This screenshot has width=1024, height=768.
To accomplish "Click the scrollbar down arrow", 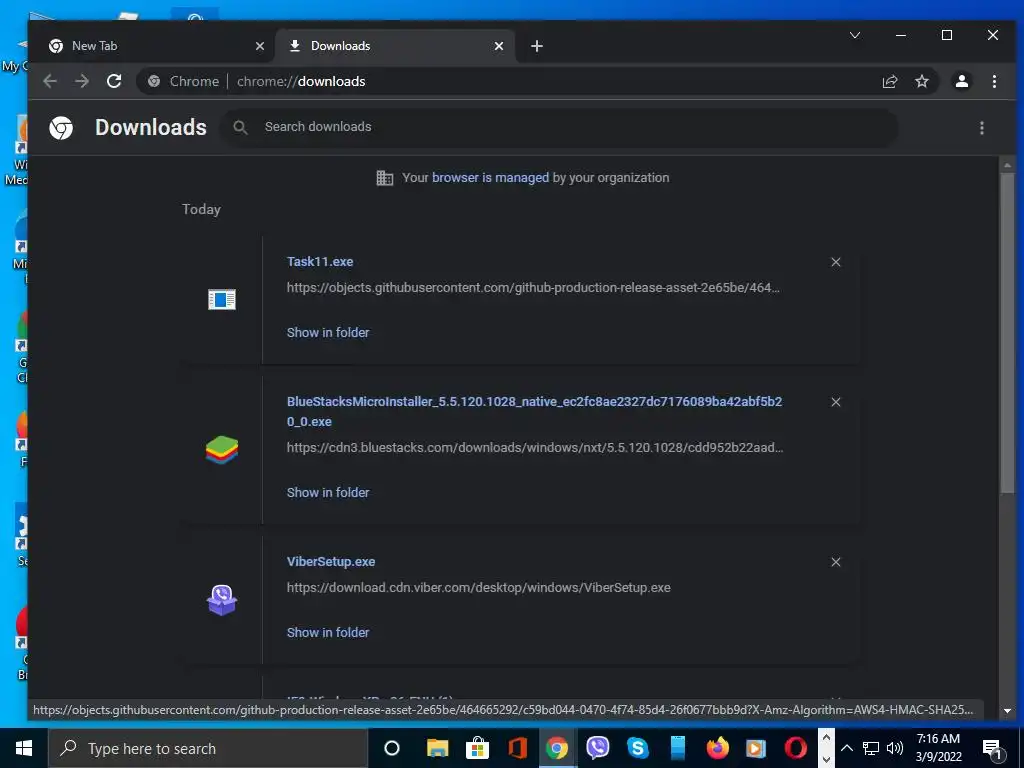I will click(1007, 711).
